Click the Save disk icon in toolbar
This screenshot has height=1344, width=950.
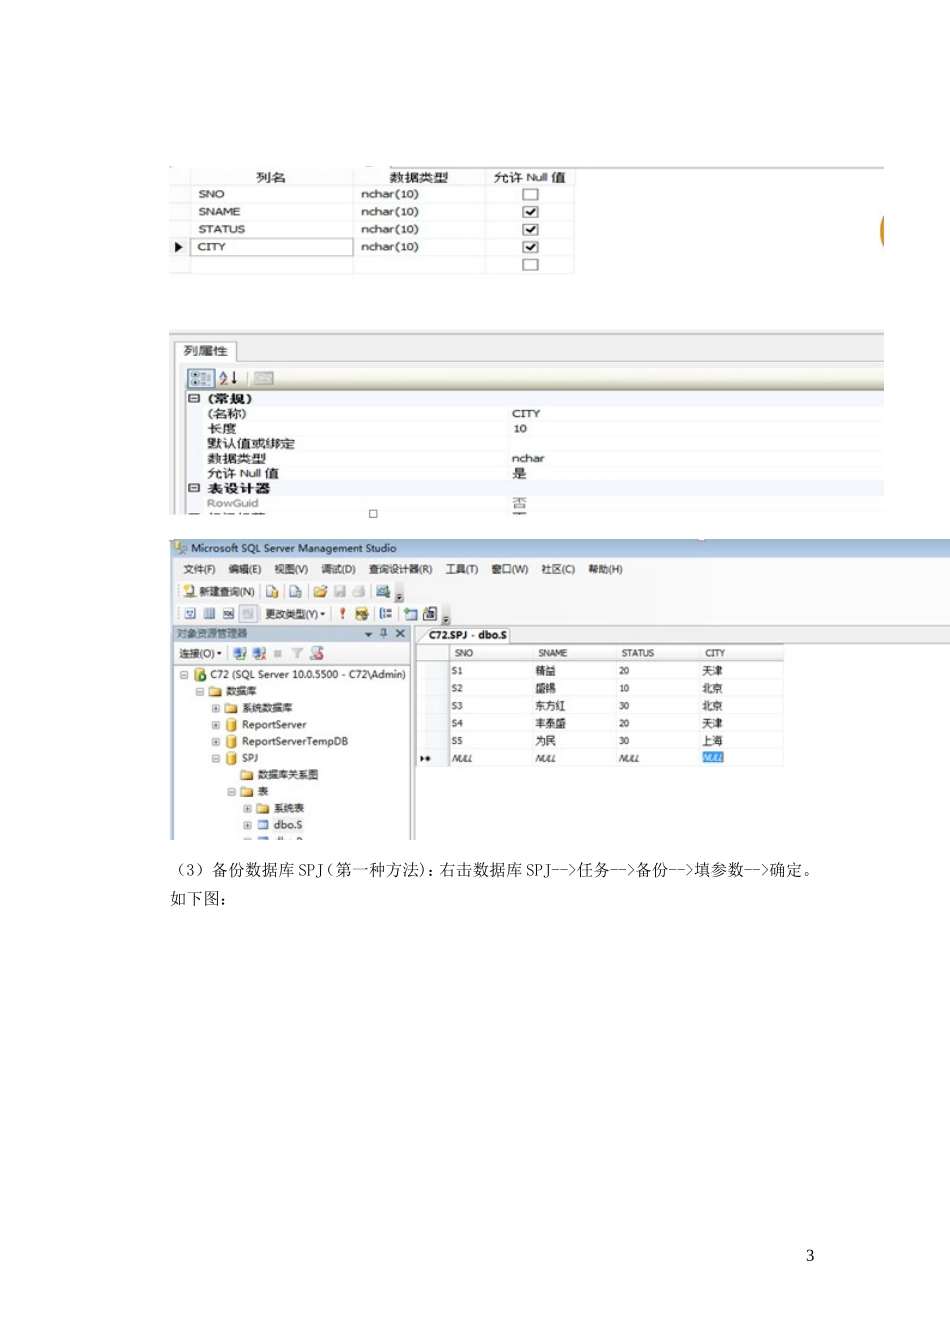tap(340, 591)
